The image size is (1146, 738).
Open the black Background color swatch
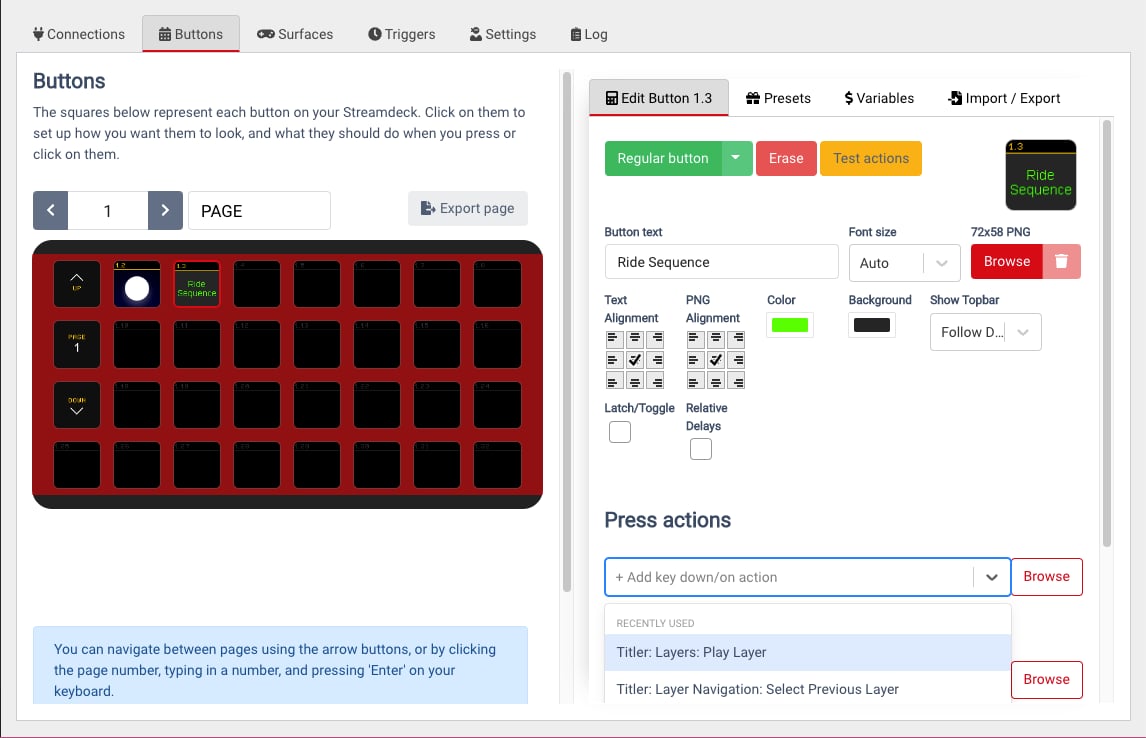click(871, 325)
